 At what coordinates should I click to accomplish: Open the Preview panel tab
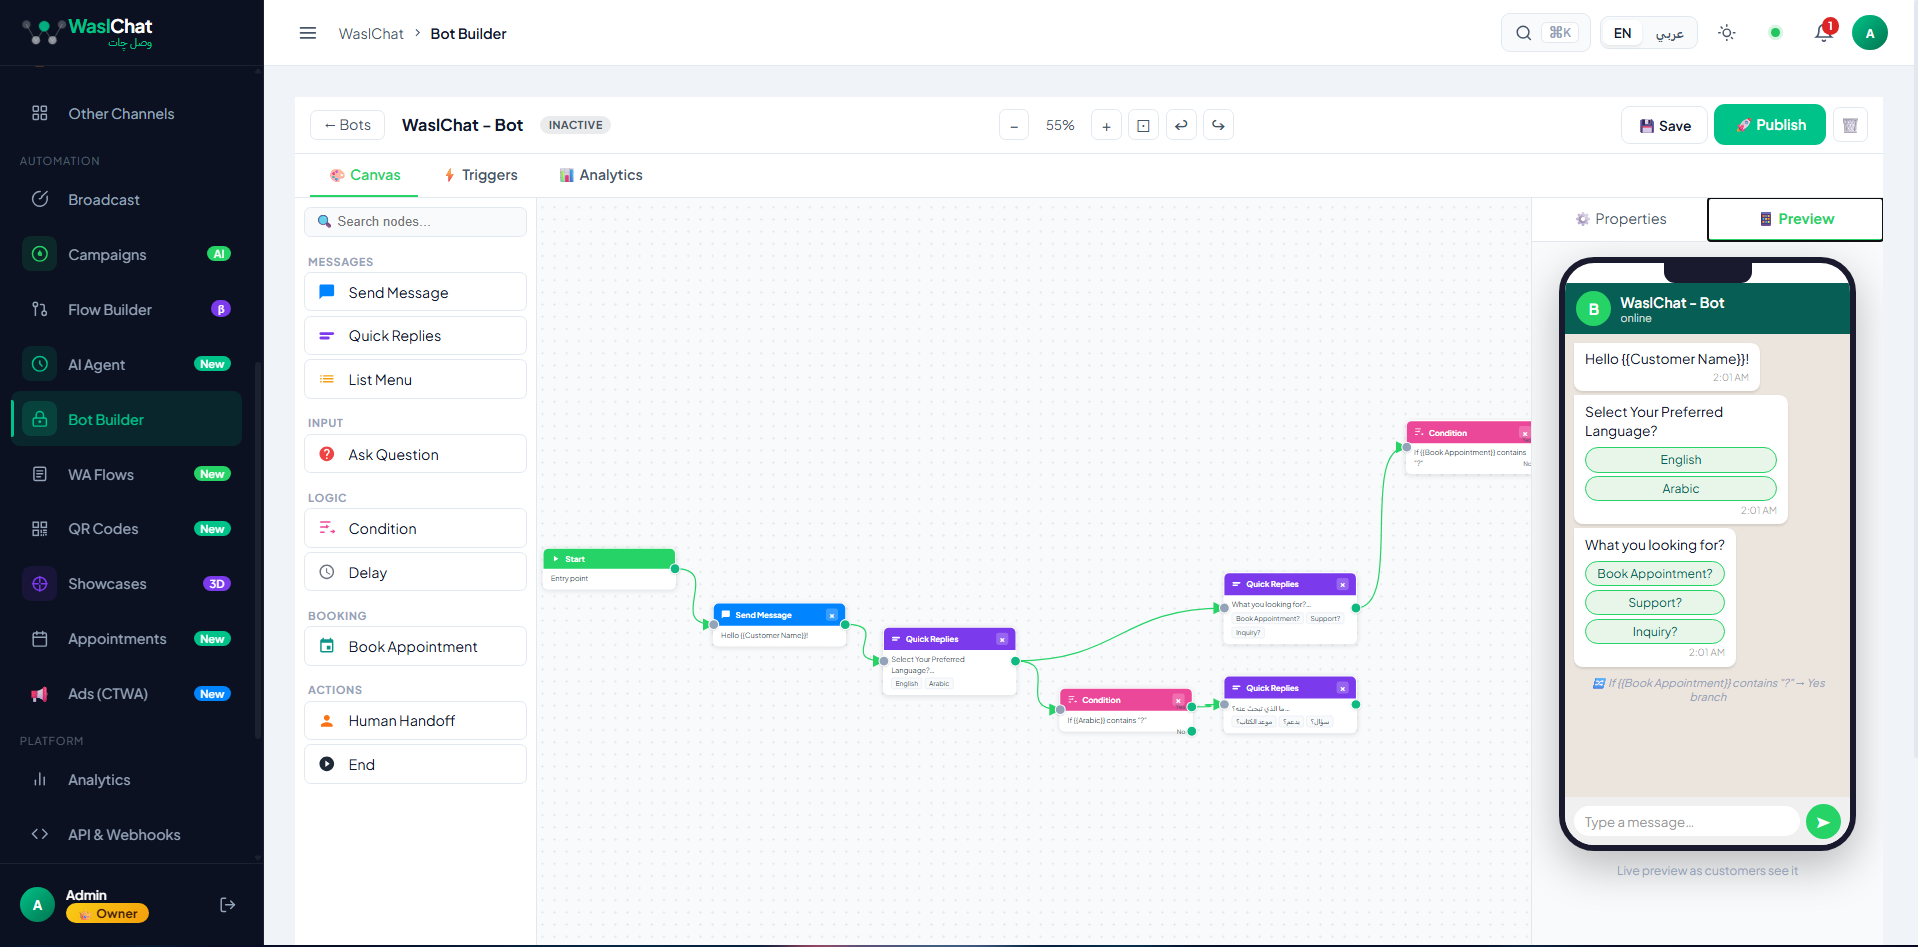click(1795, 219)
